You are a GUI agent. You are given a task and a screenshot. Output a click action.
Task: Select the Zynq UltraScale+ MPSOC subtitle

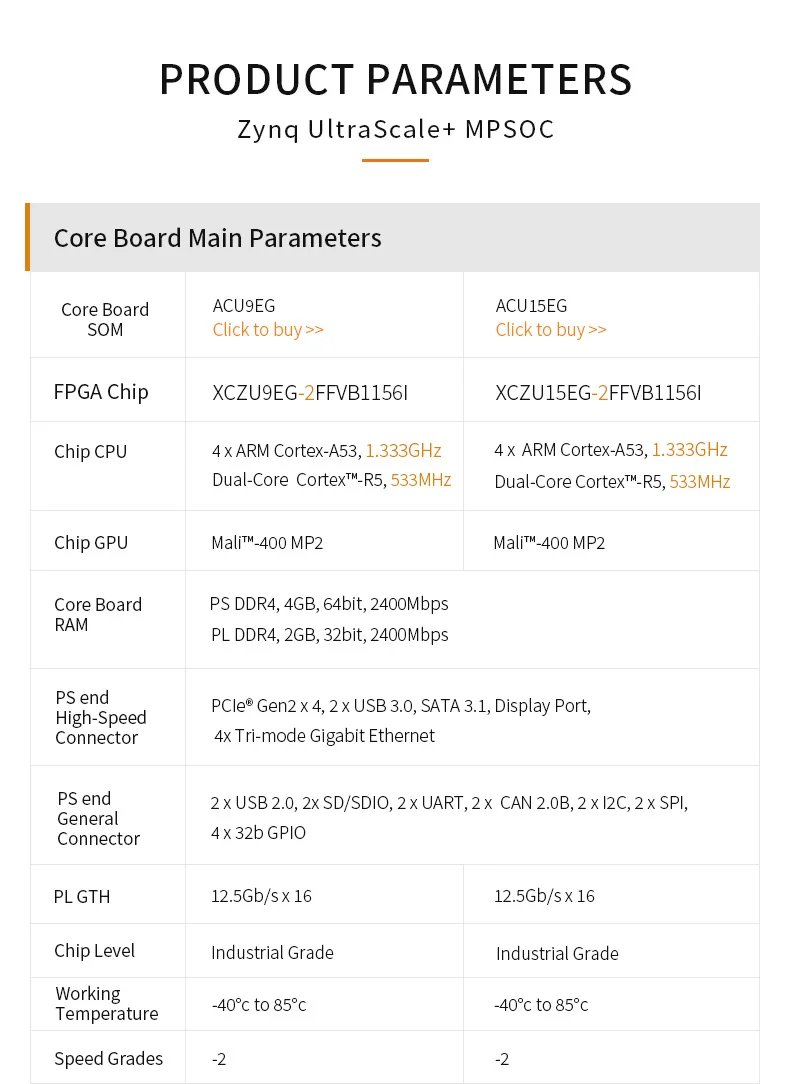point(395,130)
